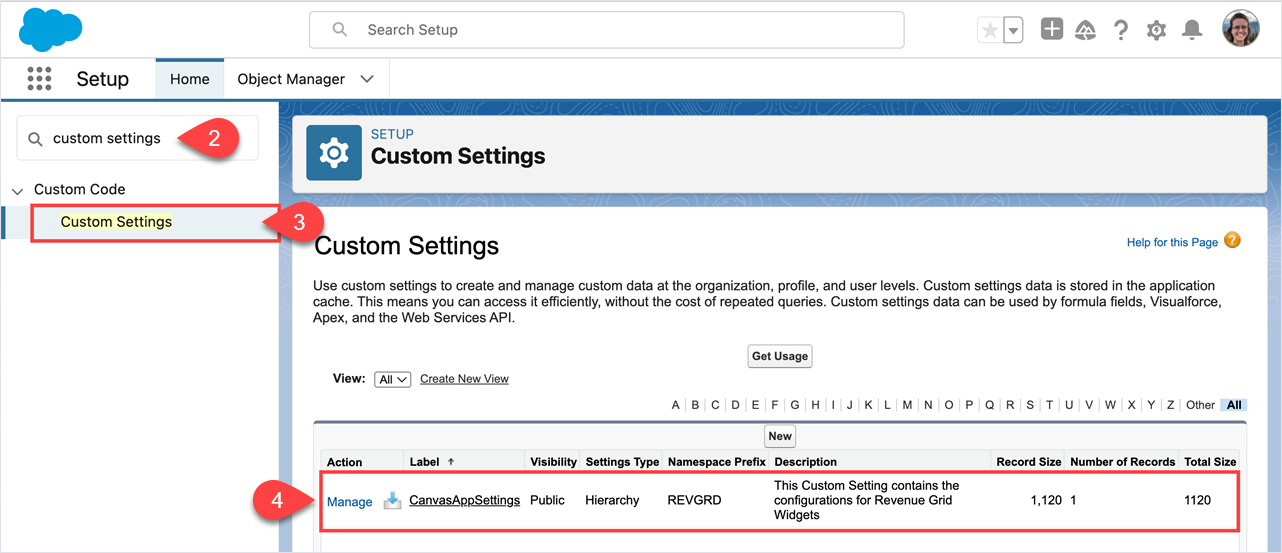This screenshot has height=553, width=1282.
Task: Click the Public visibility cell
Action: [547, 500]
